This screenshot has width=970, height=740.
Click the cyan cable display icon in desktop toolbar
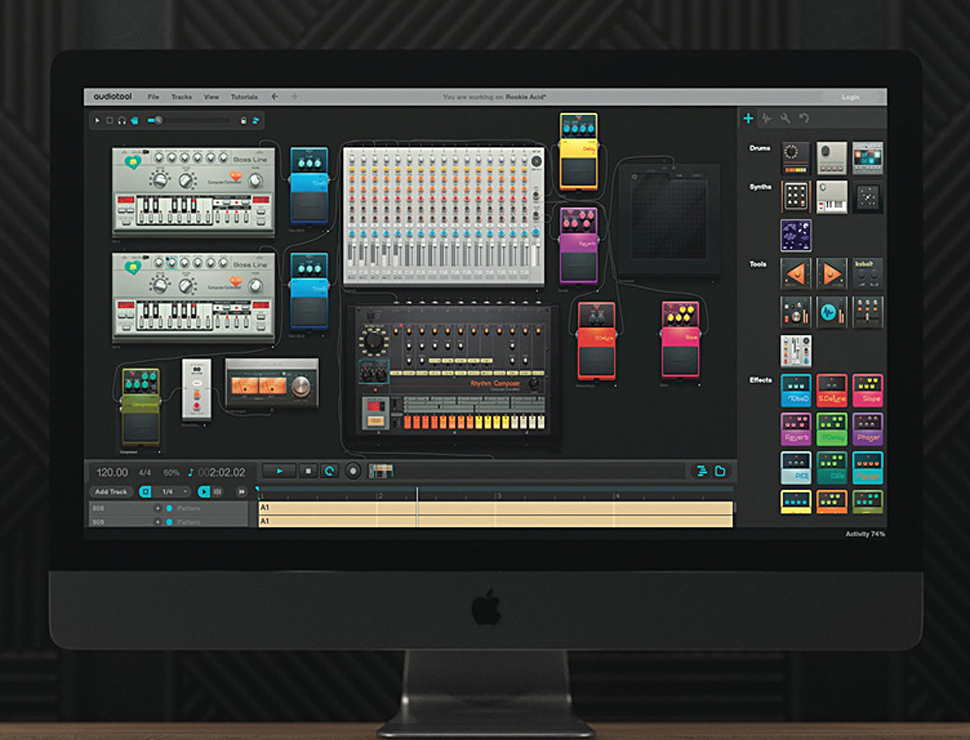coord(255,121)
